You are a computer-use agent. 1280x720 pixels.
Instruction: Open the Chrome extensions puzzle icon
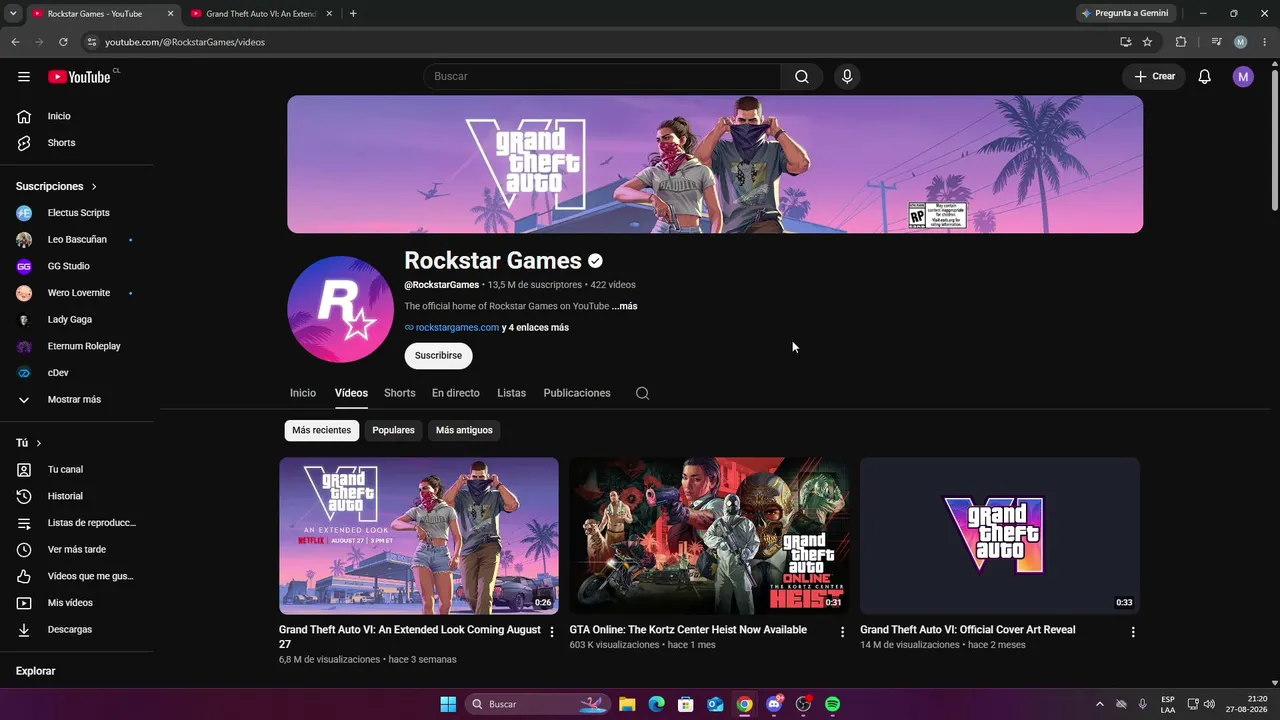coord(1181,42)
